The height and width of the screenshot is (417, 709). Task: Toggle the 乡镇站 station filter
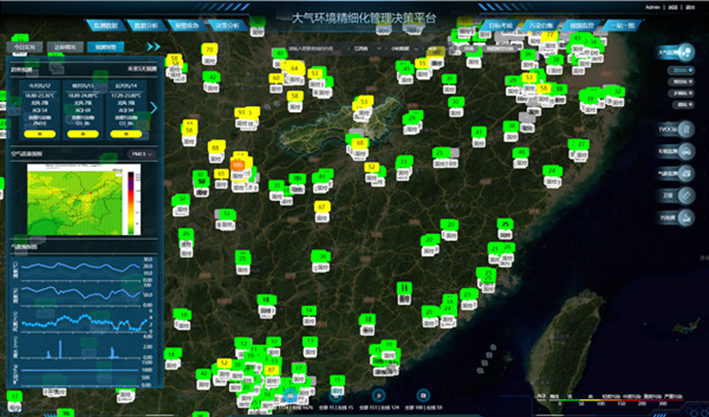(682, 93)
